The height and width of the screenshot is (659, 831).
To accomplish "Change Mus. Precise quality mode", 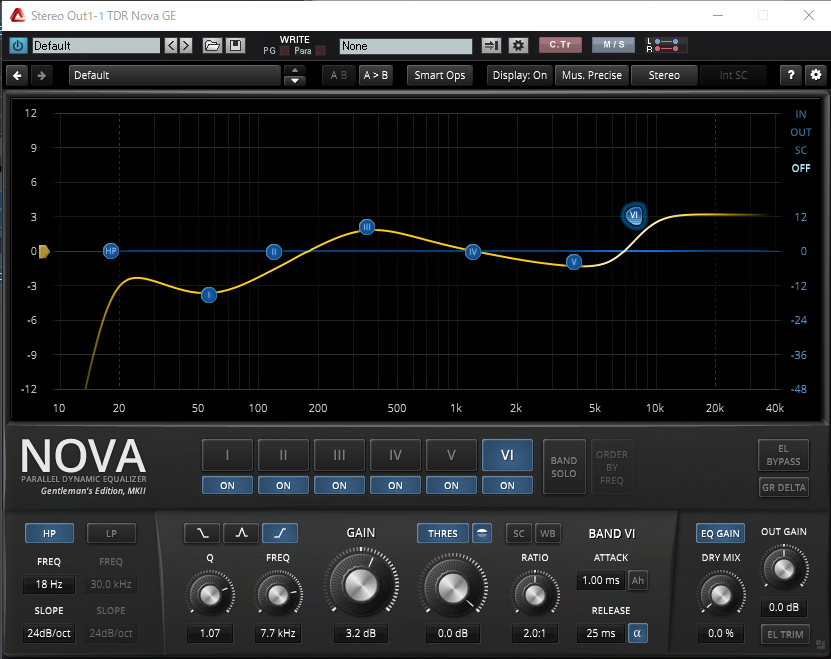I will tap(592, 75).
